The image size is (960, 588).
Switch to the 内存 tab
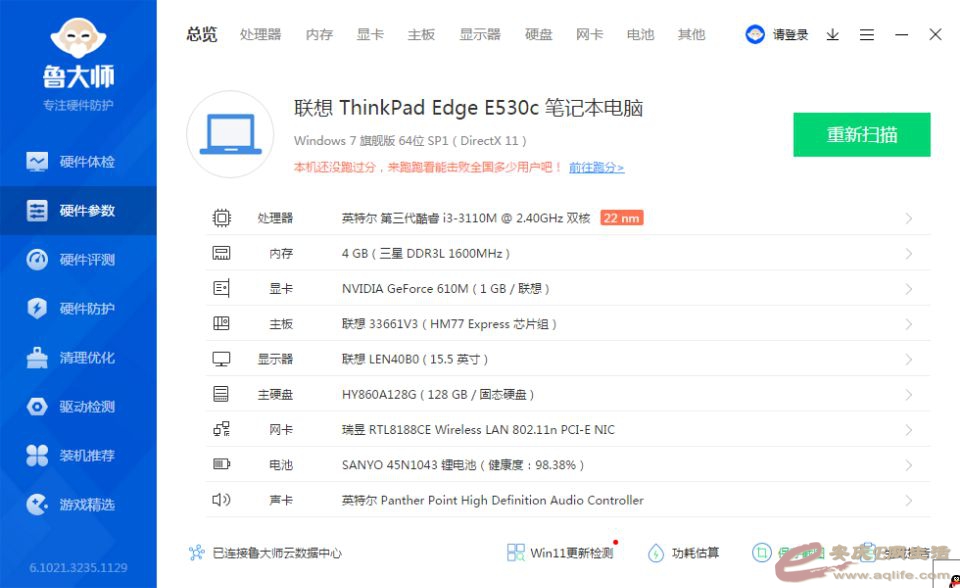319,35
